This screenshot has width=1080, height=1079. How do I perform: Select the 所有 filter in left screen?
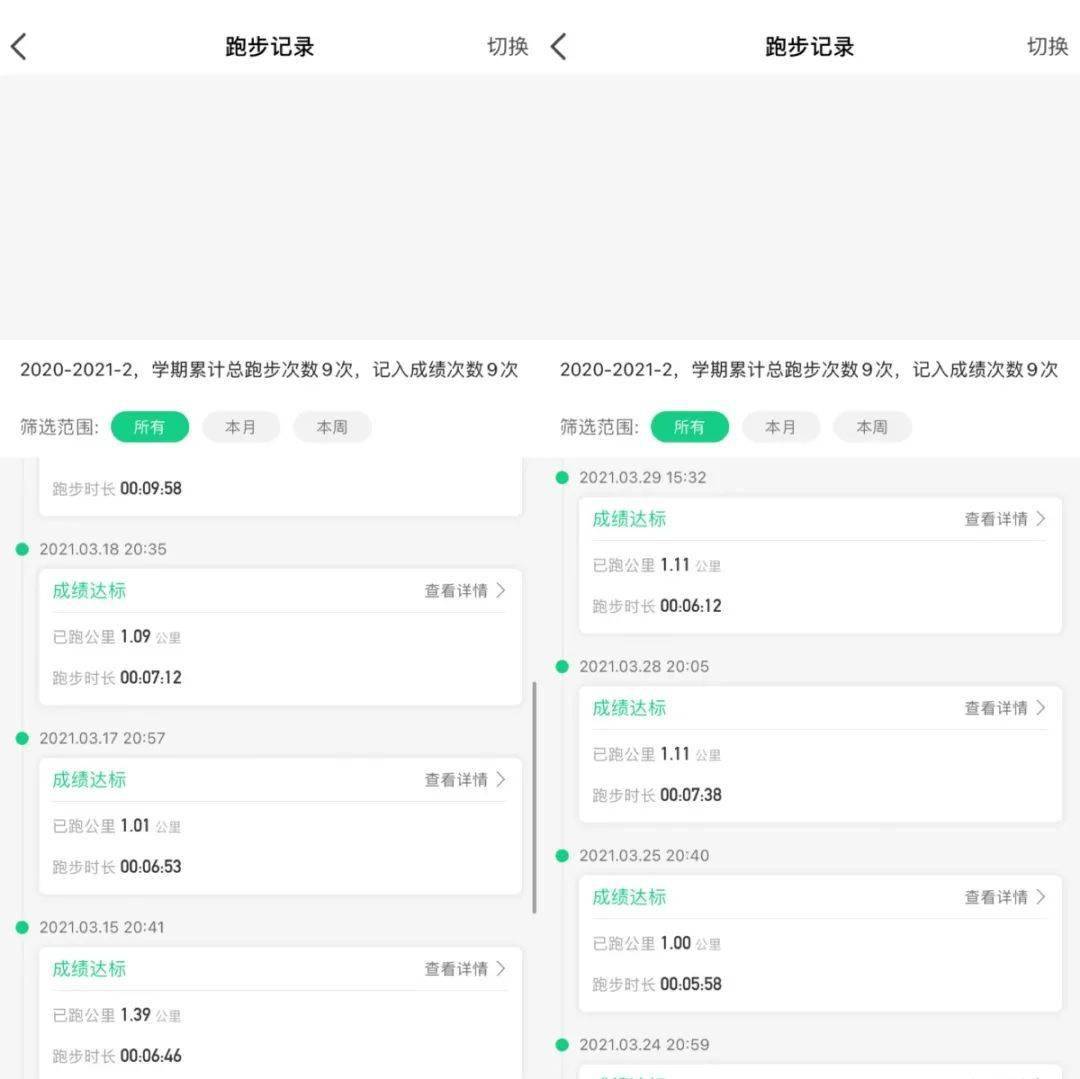click(149, 427)
